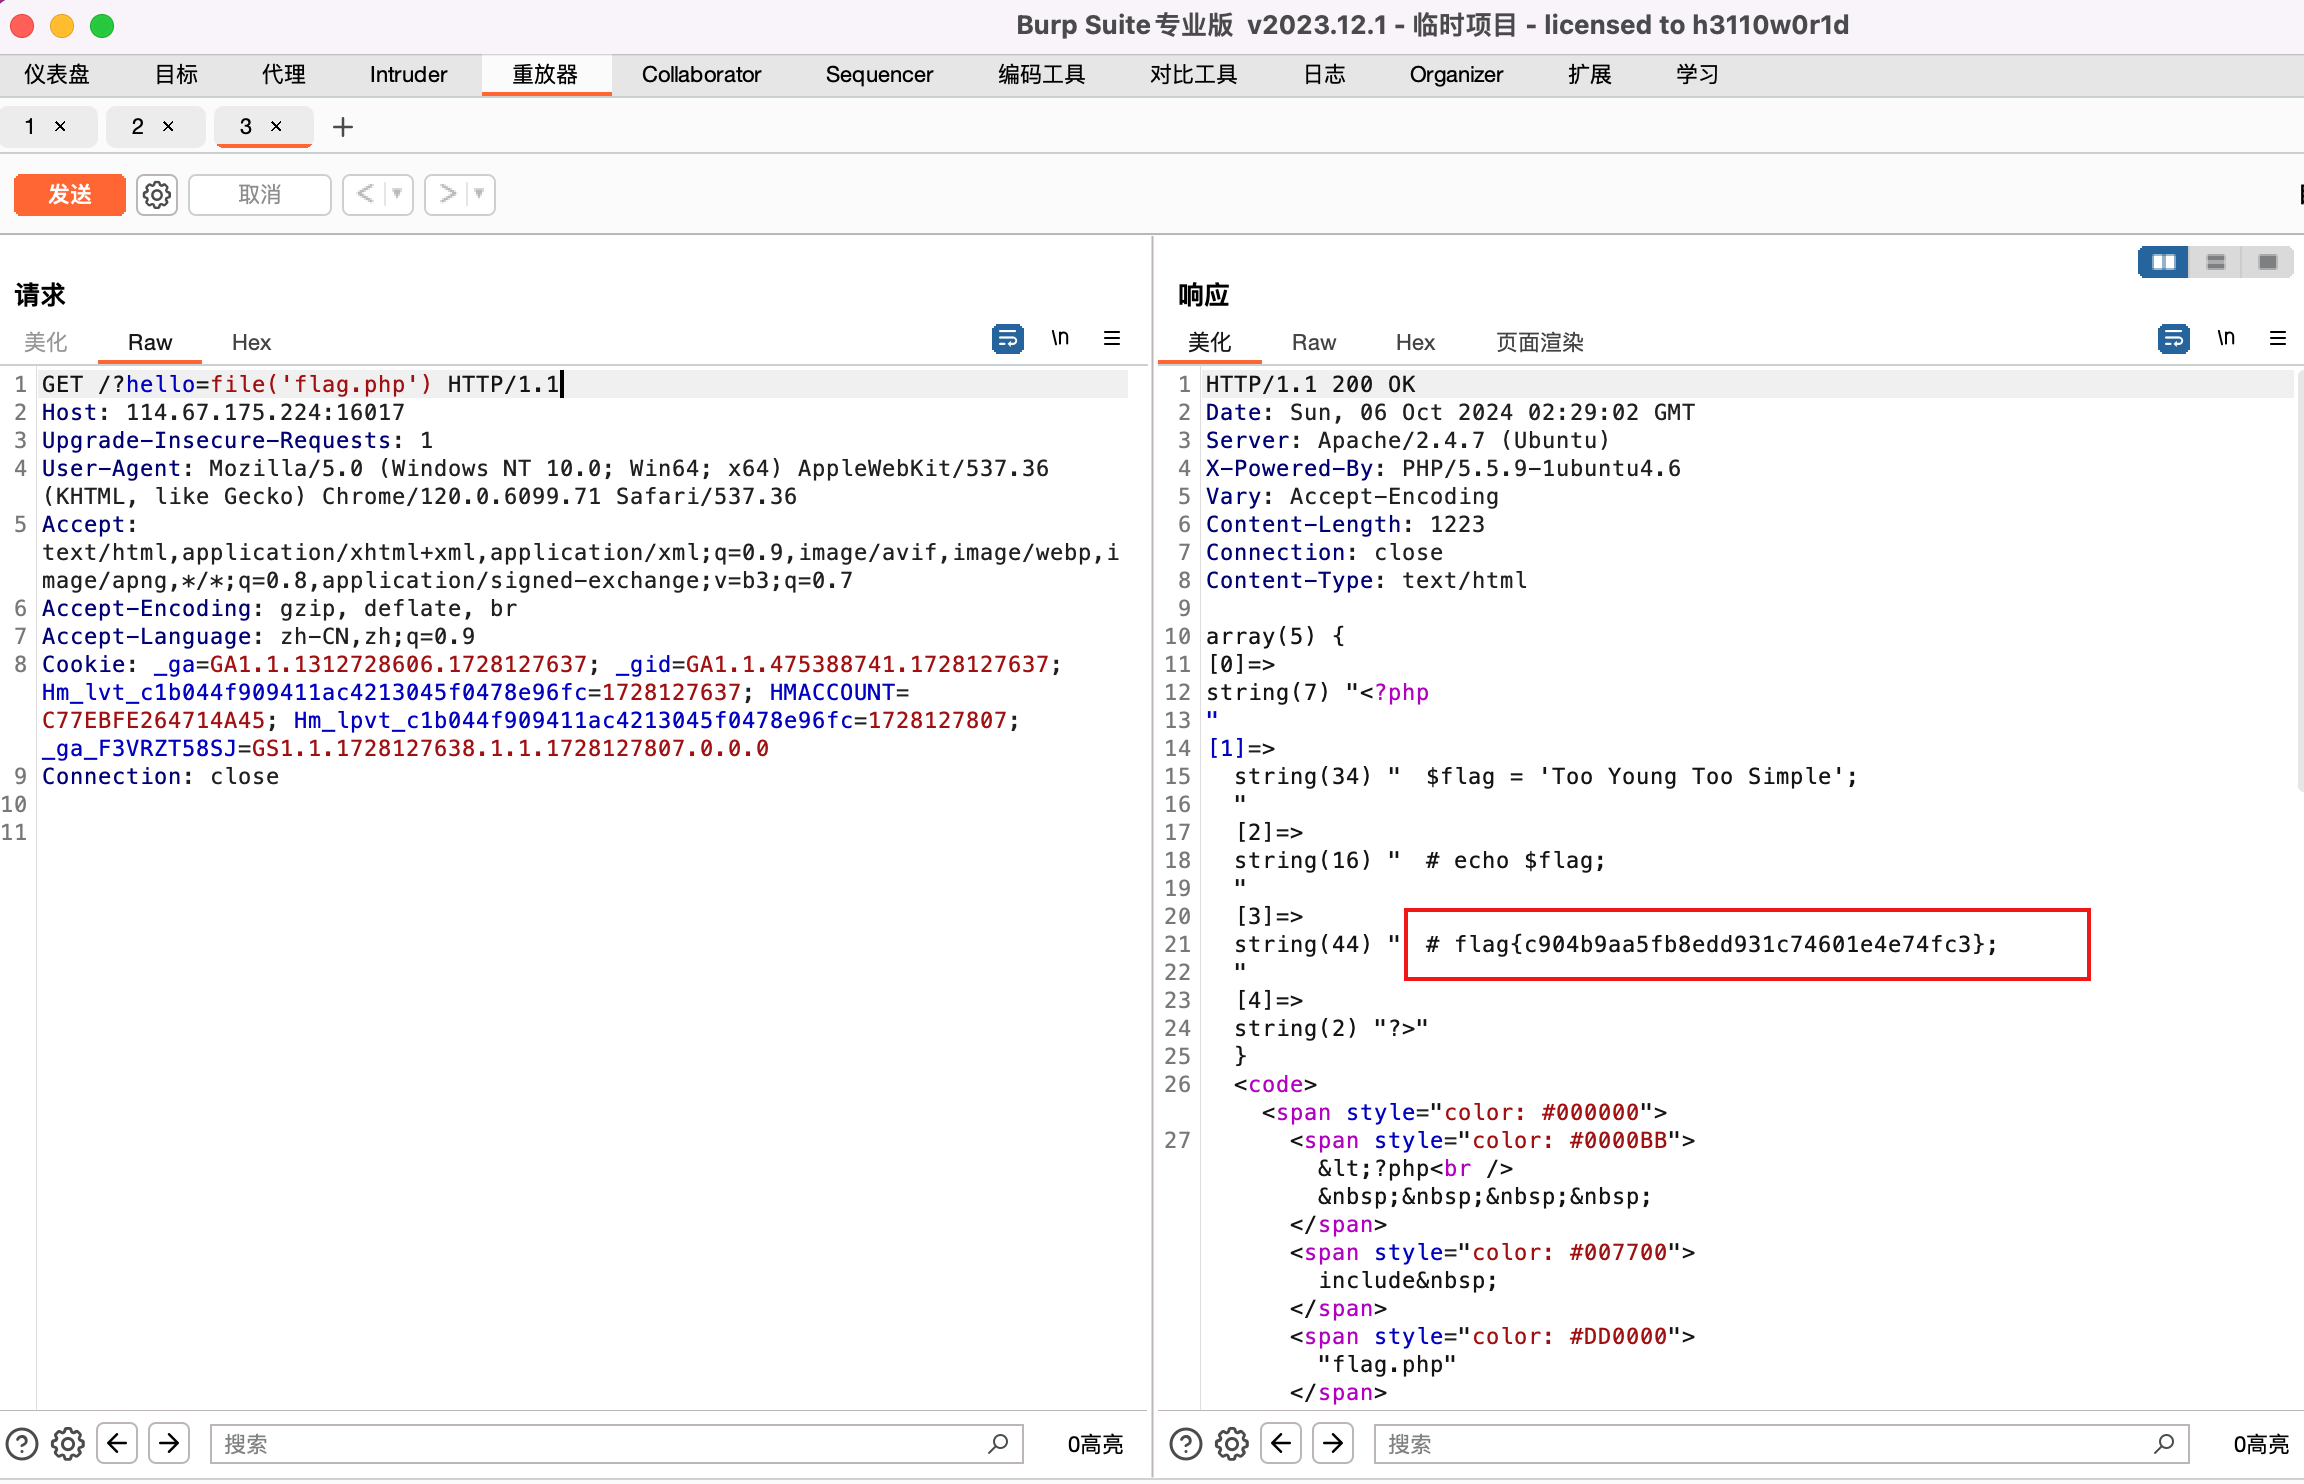Open the response panel hamburger menu
The image size is (2304, 1484).
(2278, 339)
